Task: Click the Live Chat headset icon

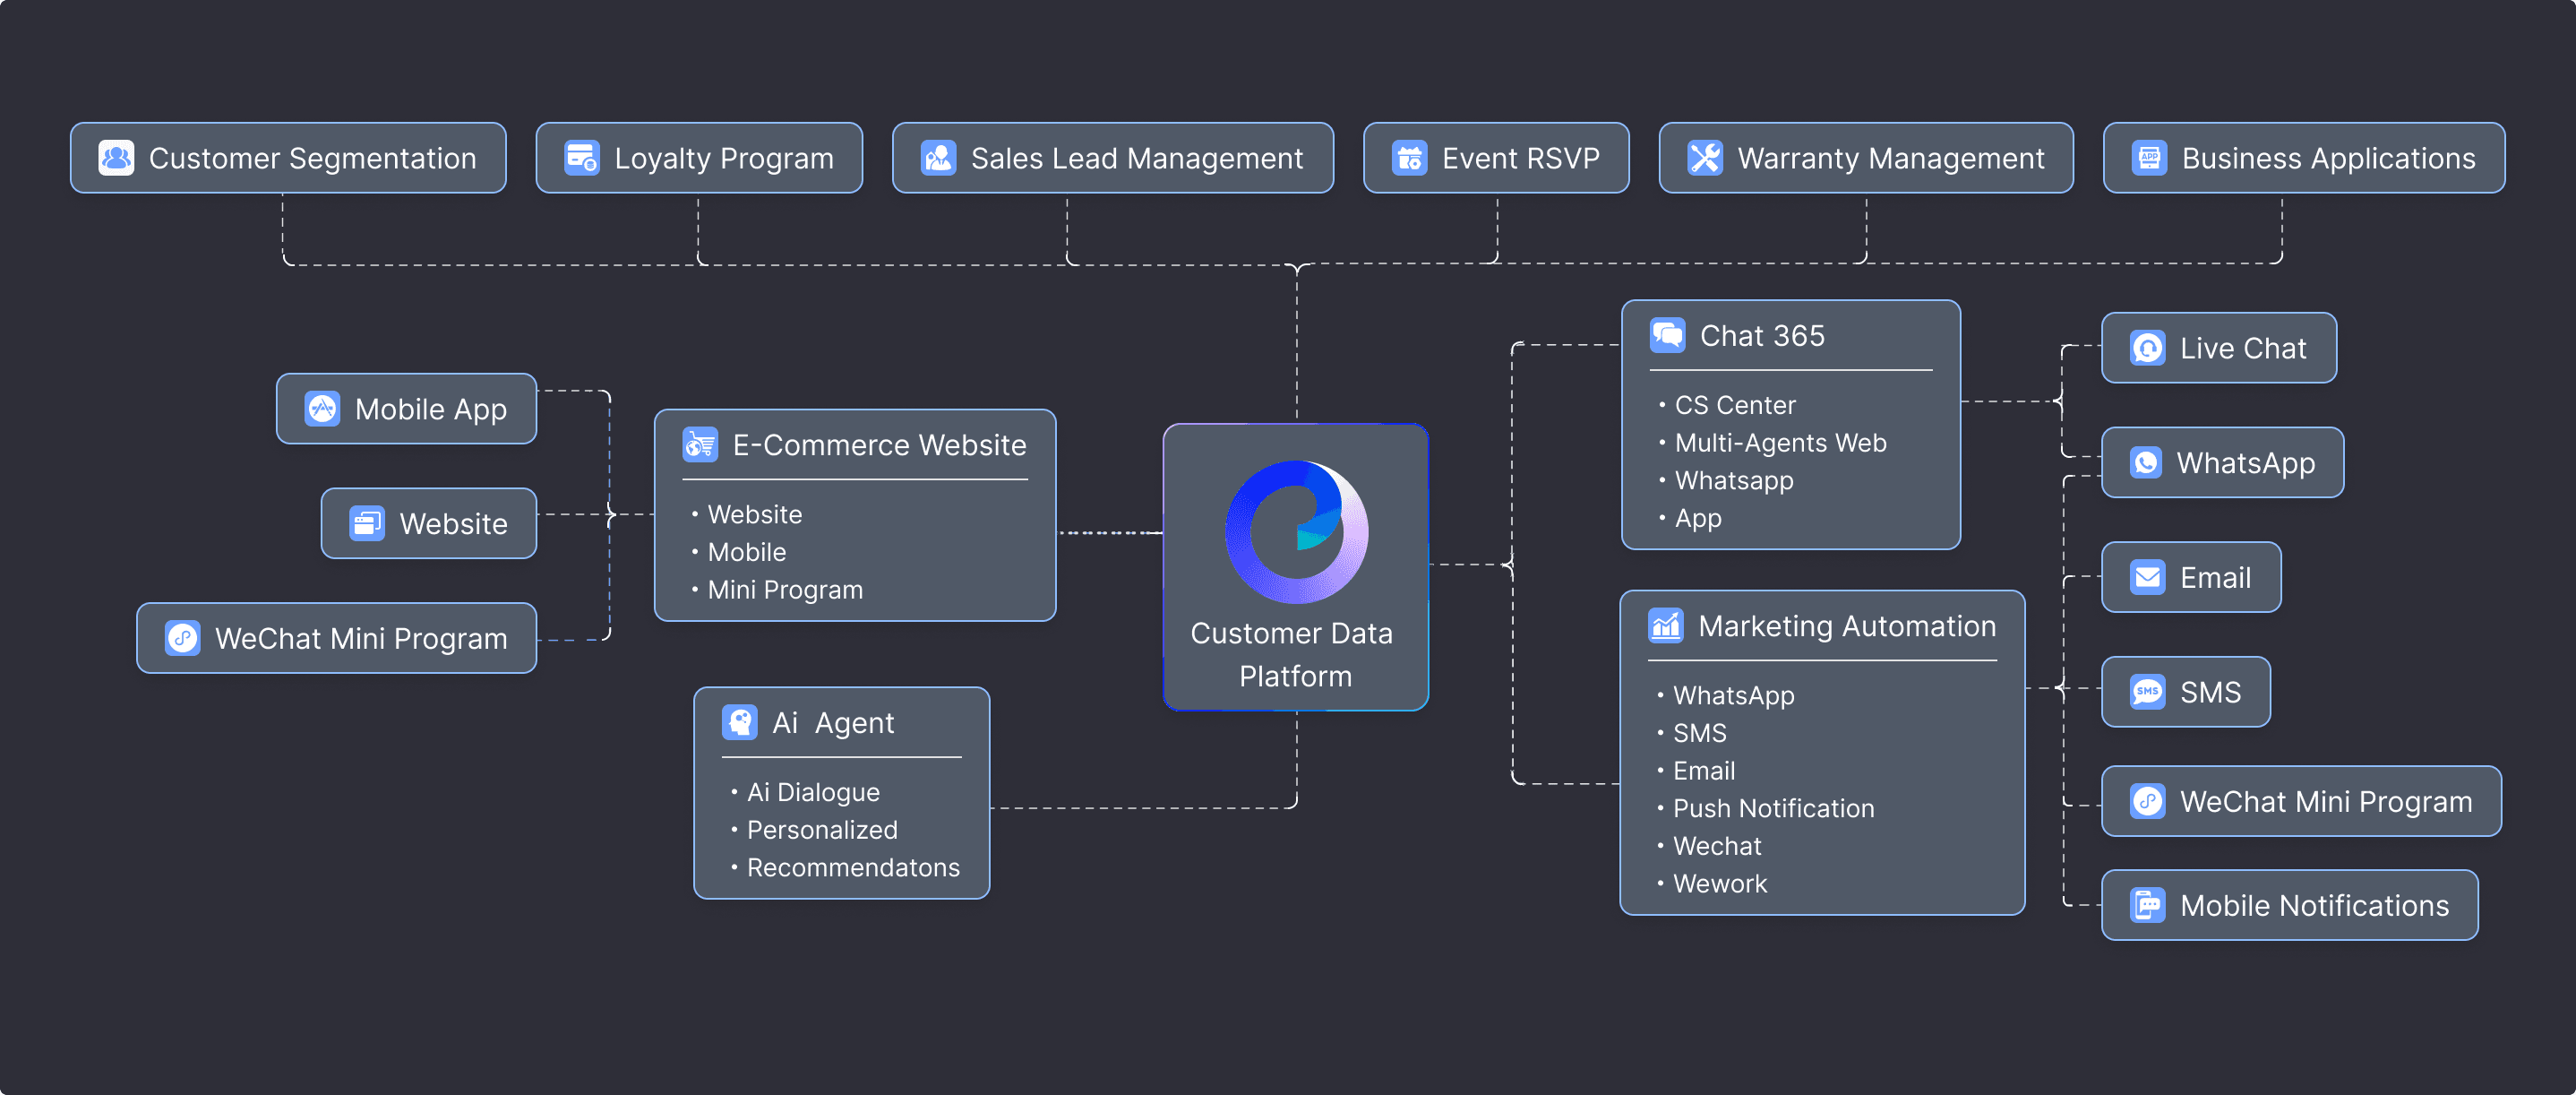Action: [x=2148, y=348]
